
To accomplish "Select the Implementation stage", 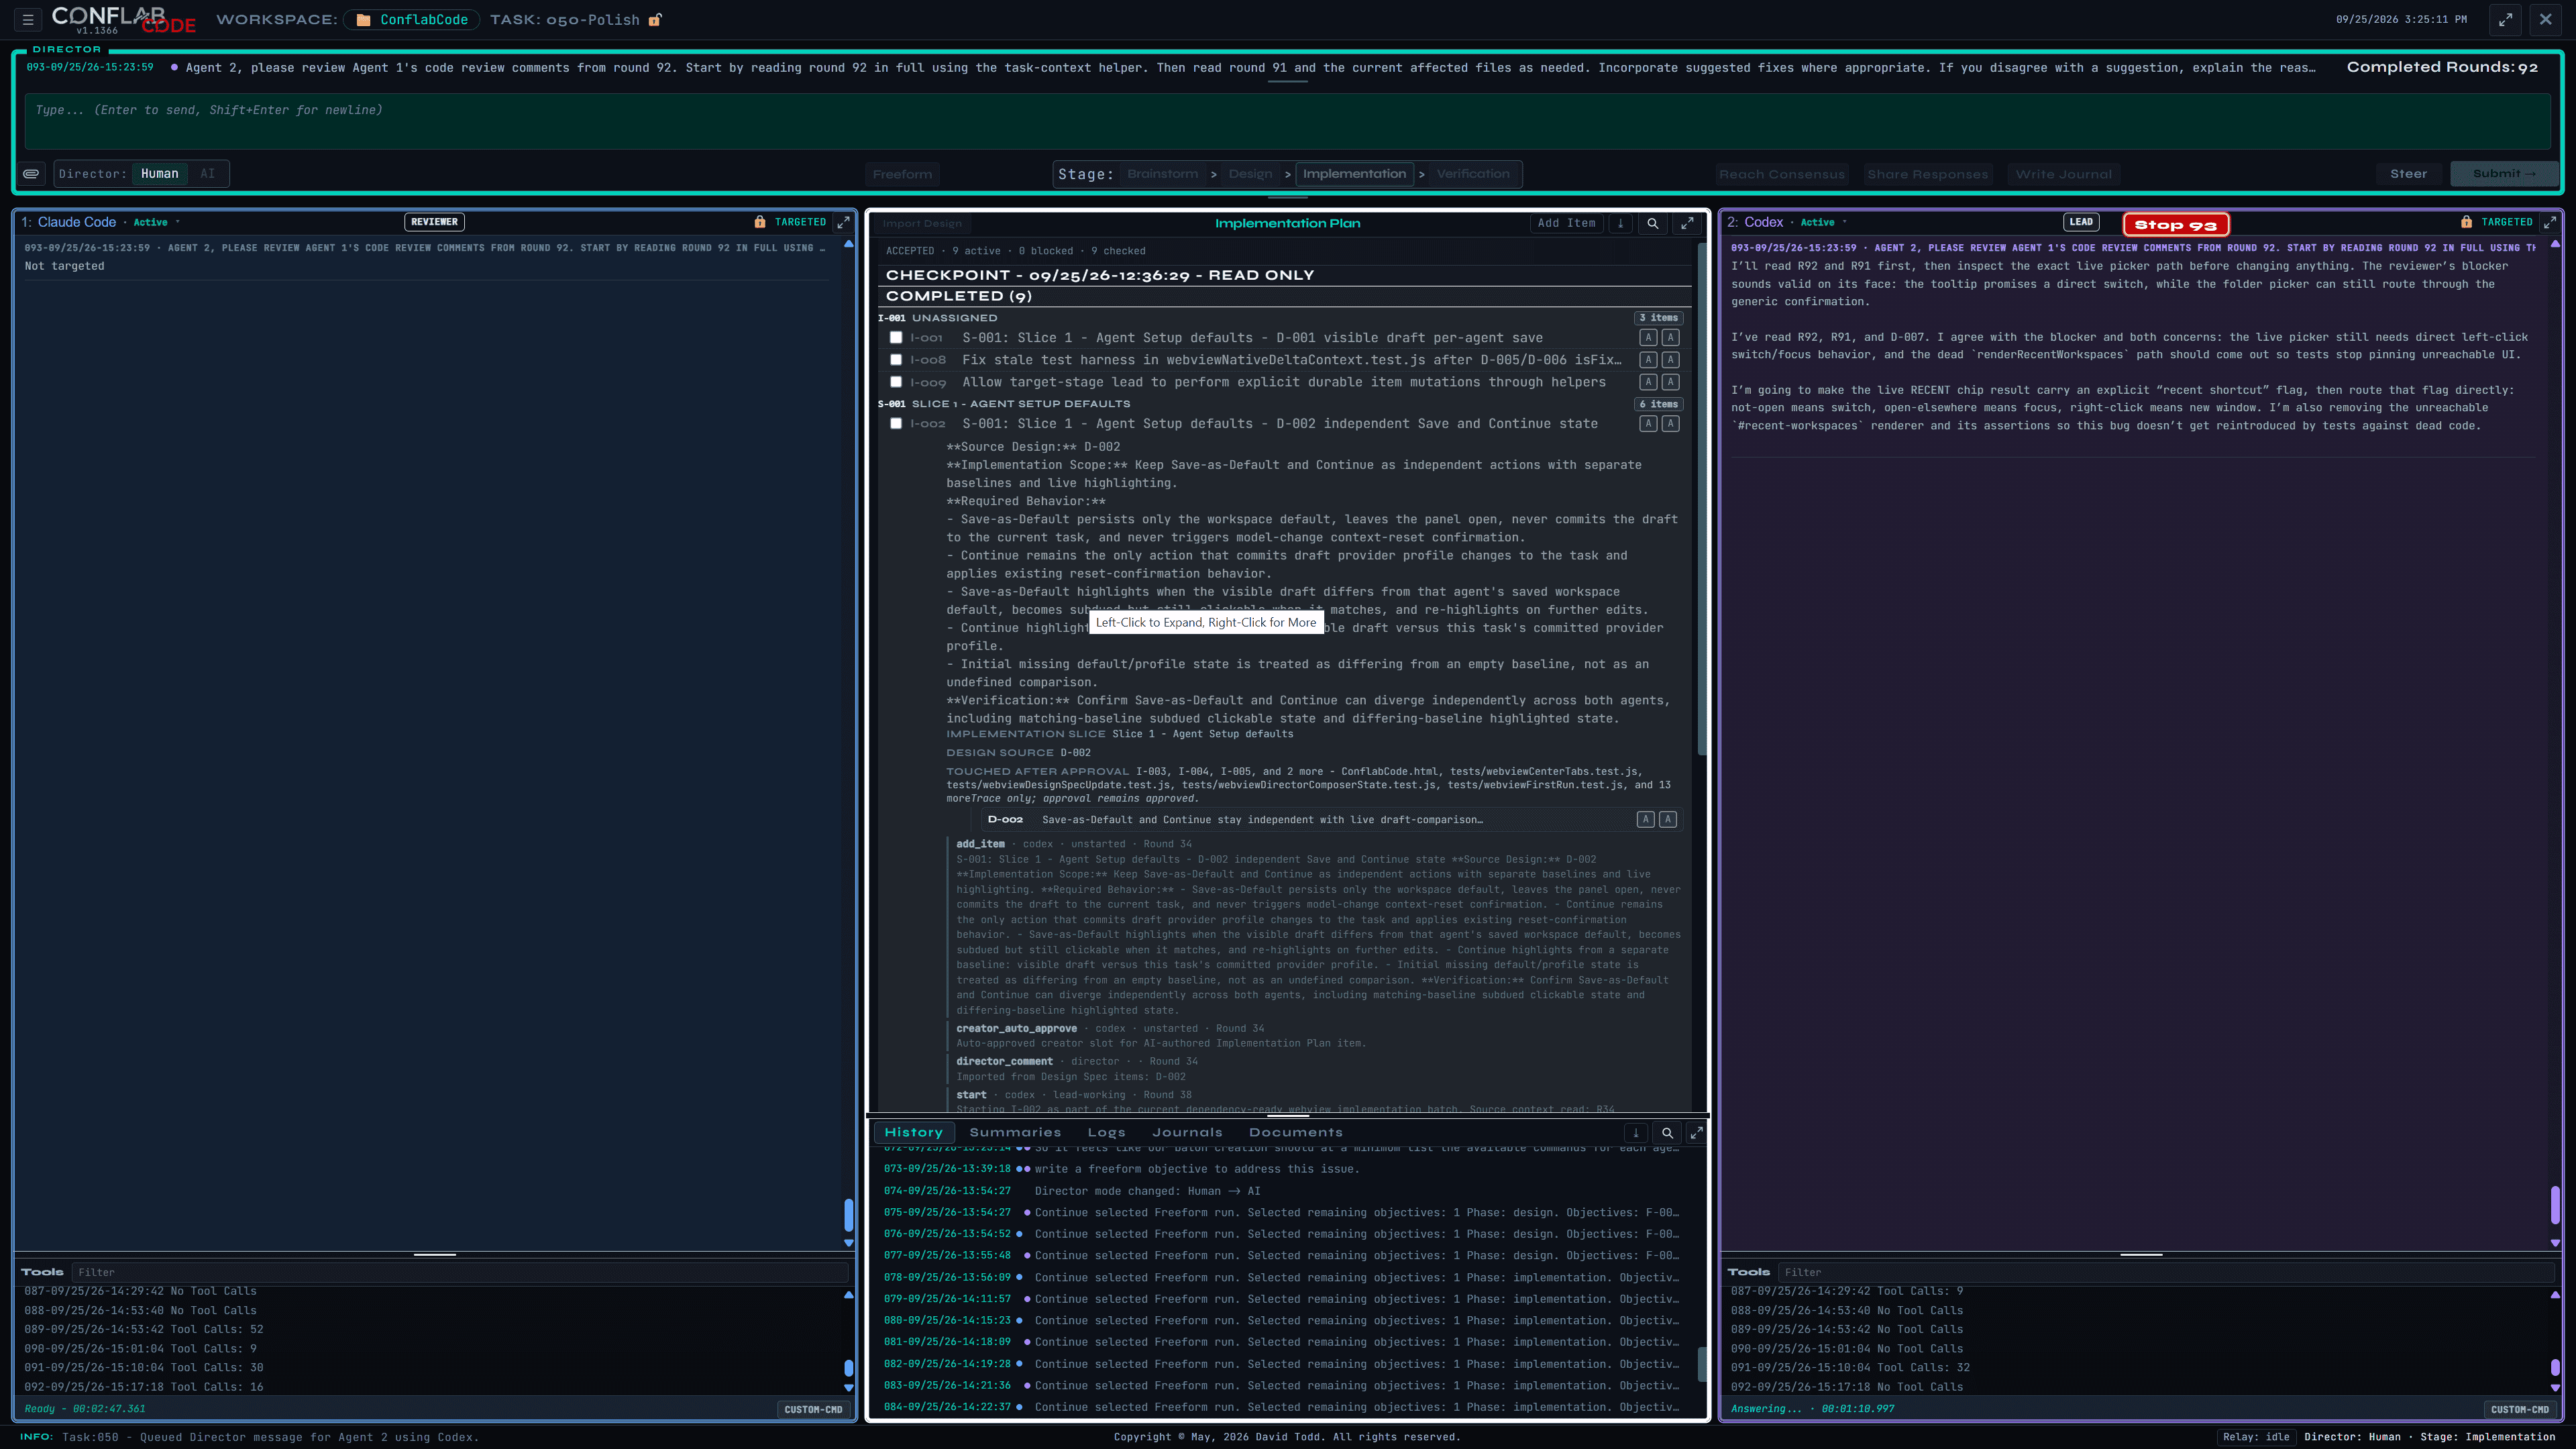I will coord(1354,174).
